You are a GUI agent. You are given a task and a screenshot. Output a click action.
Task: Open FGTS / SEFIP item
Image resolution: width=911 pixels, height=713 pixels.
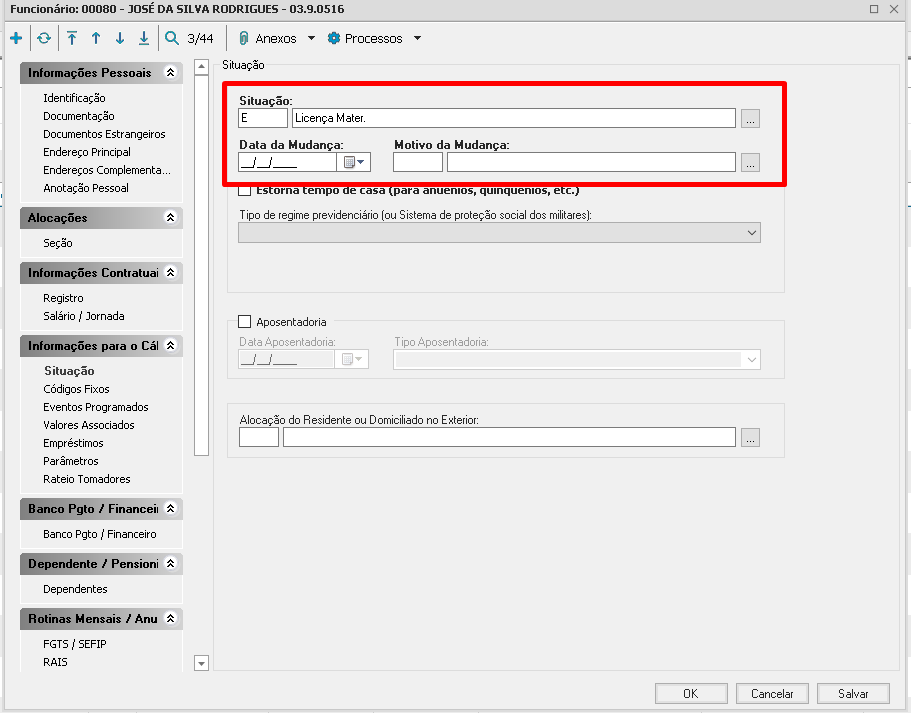click(x=75, y=644)
